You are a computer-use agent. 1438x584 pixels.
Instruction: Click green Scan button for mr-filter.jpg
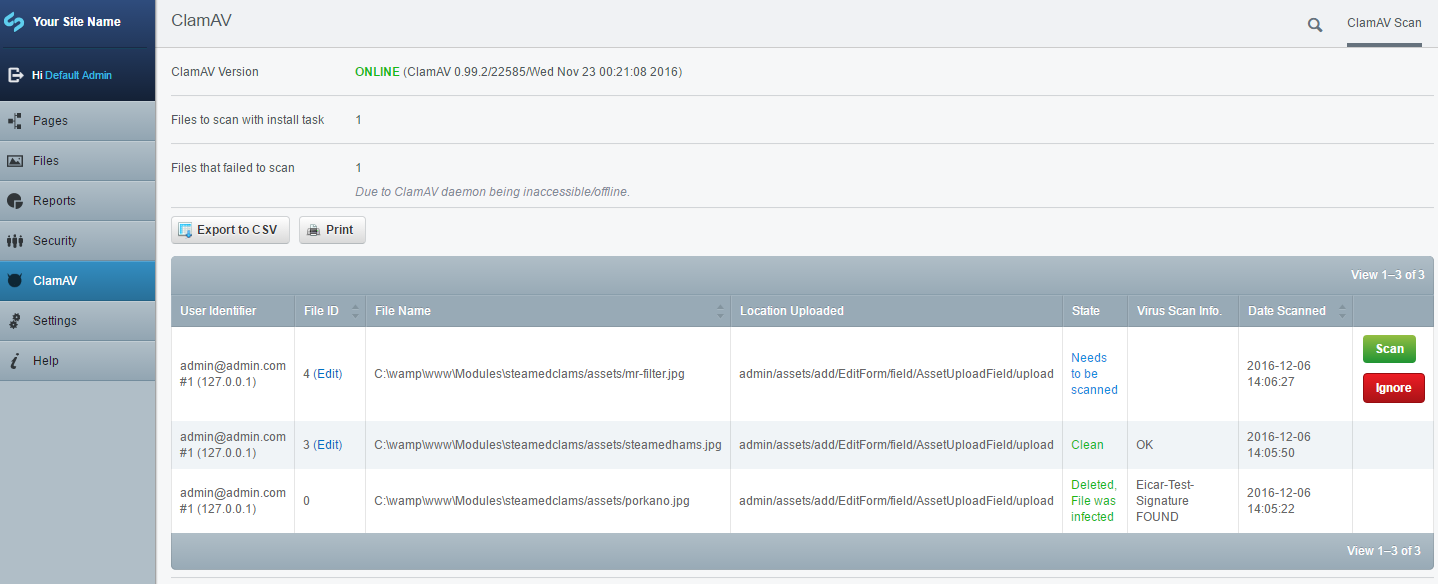(1389, 349)
